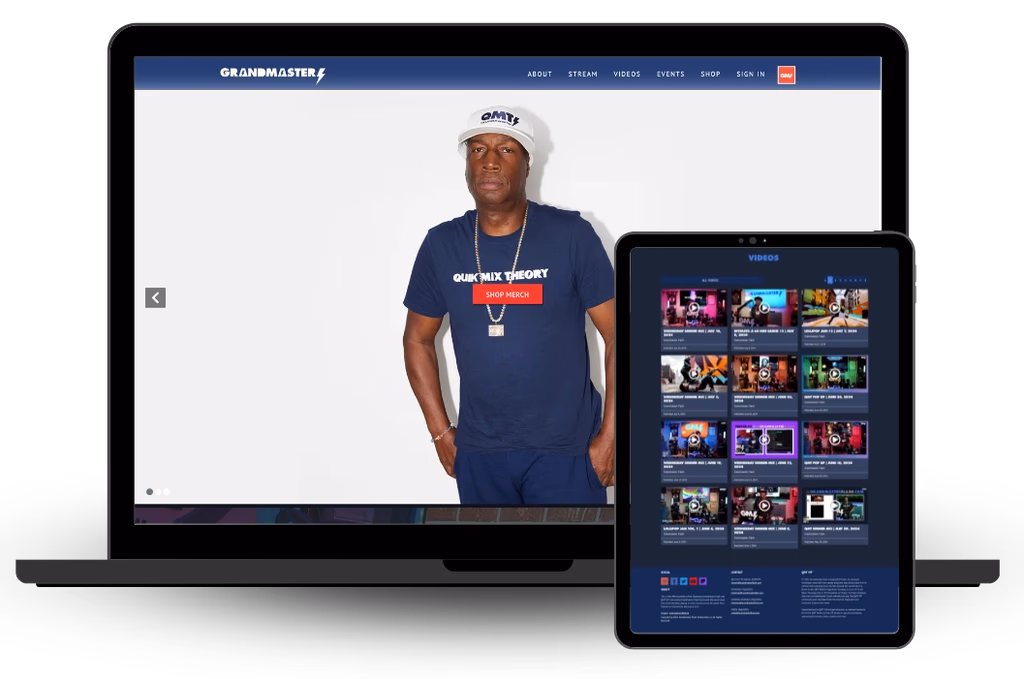Play the video with white panel and green shirt

835,505
